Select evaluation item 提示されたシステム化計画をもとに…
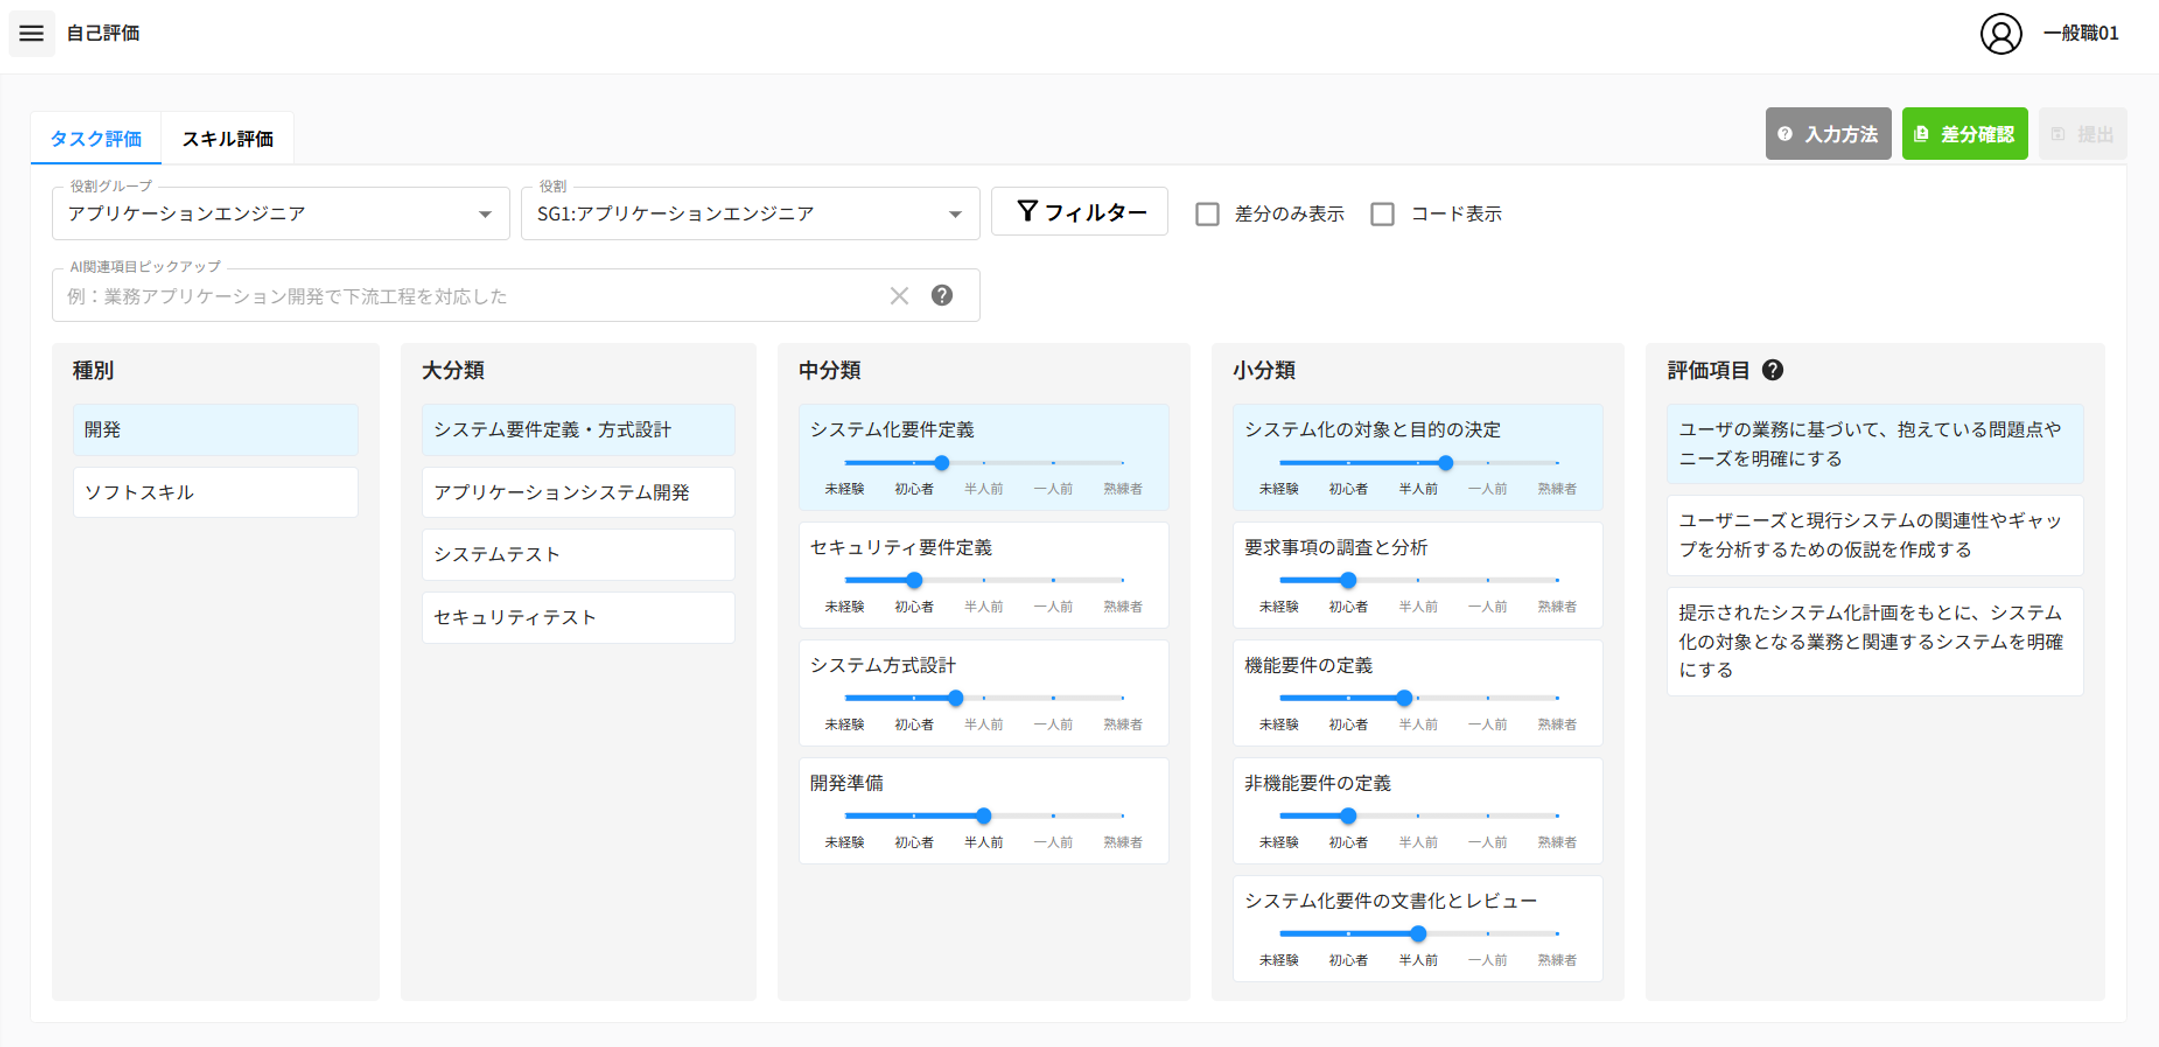The width and height of the screenshot is (2159, 1047). click(x=1875, y=641)
